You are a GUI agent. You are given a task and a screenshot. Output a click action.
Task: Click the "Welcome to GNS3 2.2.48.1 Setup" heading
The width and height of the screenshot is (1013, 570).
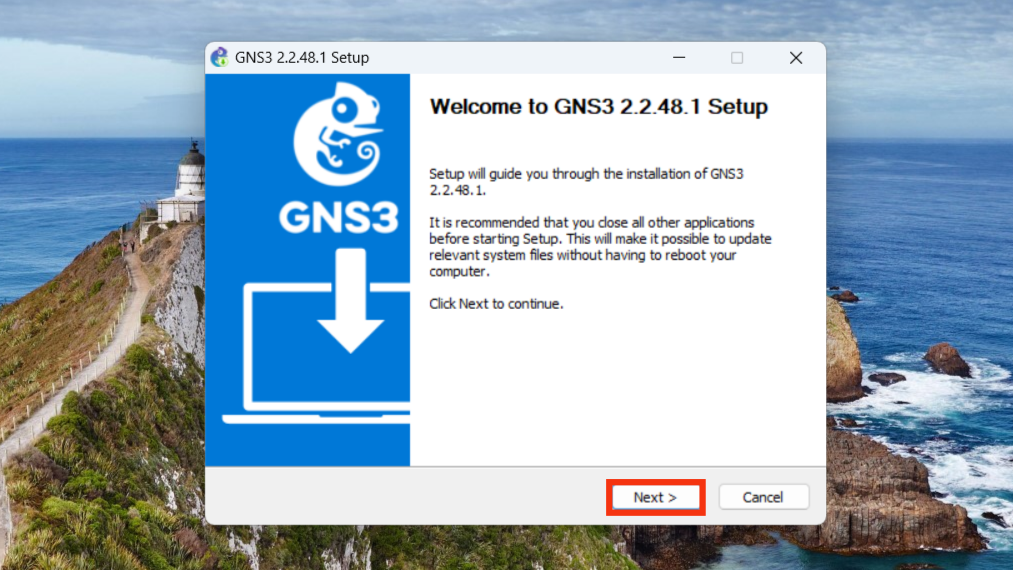(598, 107)
